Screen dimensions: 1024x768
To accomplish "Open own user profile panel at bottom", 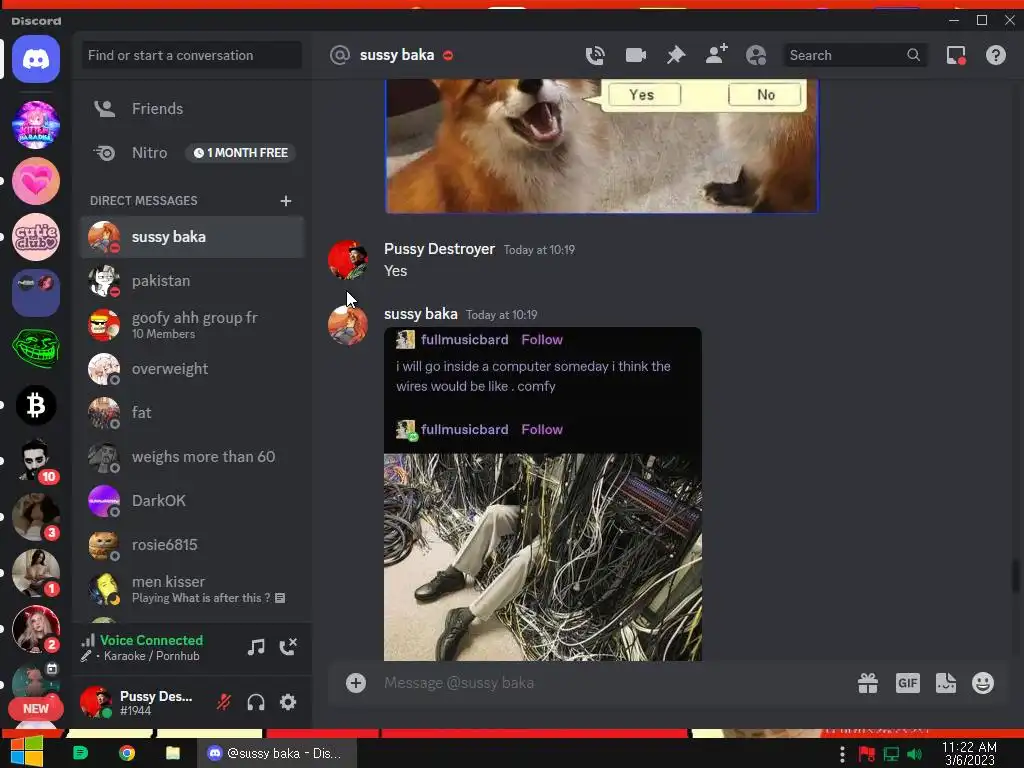I will [x=144, y=703].
